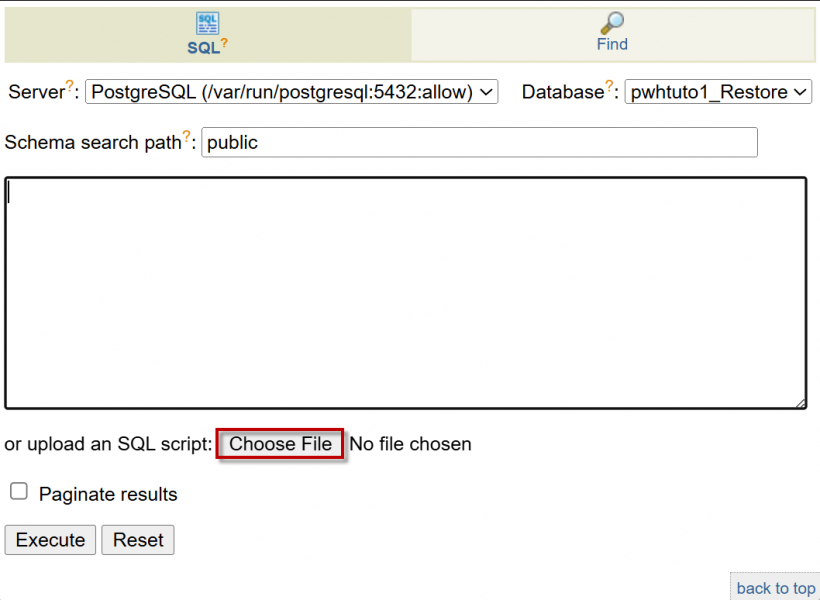Open help mark for Schema search path
This screenshot has width=820, height=600.
187,137
